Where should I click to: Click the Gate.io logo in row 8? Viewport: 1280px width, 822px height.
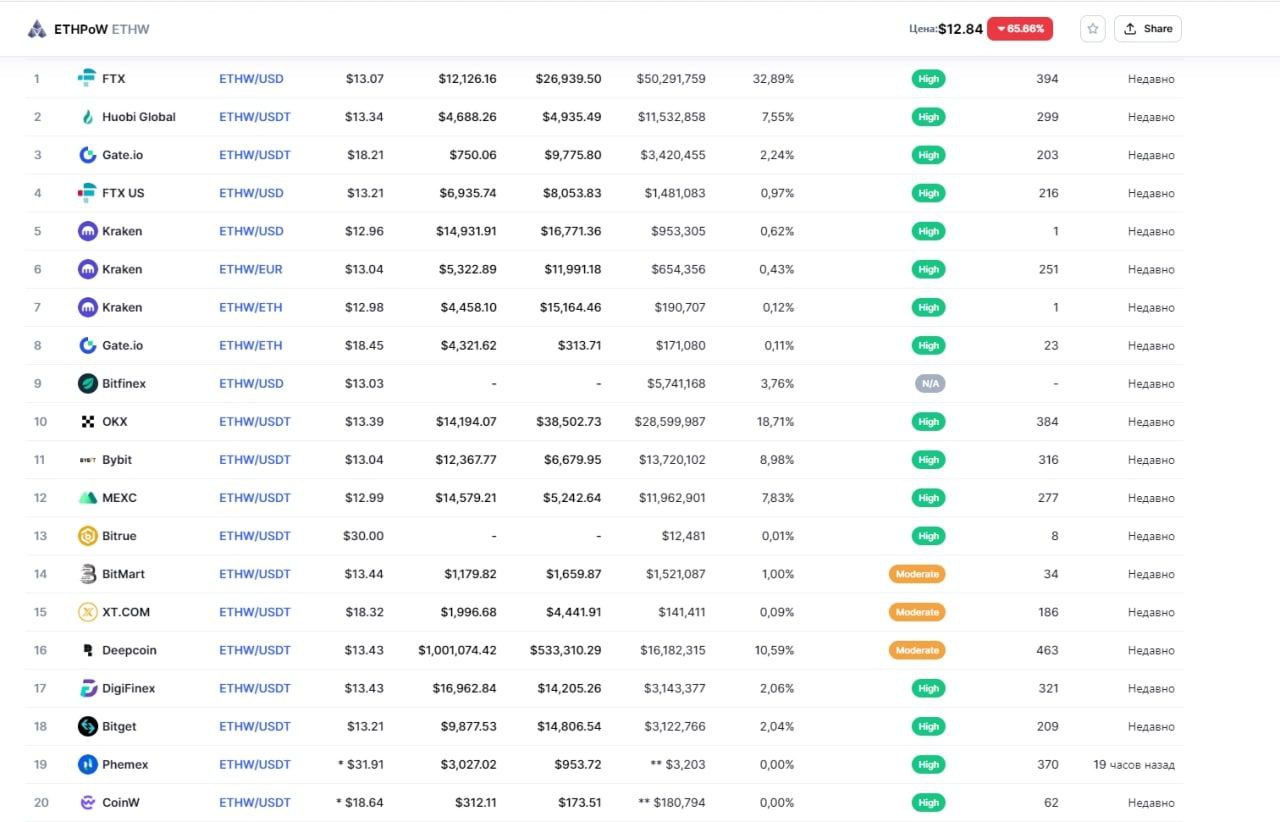pos(87,345)
